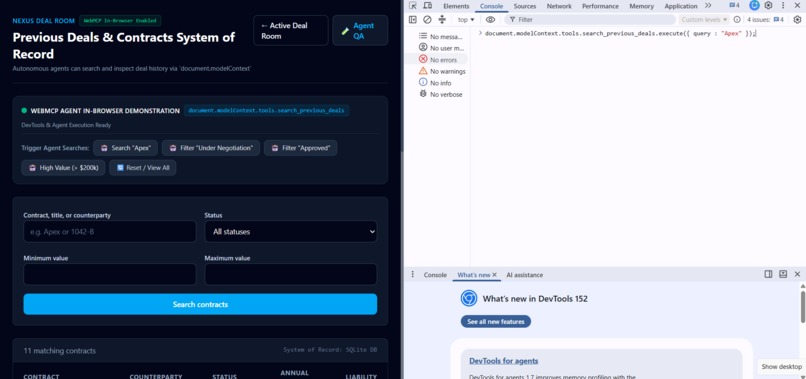Switch to the AI assistance drawer tab
Image resolution: width=806 pixels, height=379 pixels.
coord(524,275)
